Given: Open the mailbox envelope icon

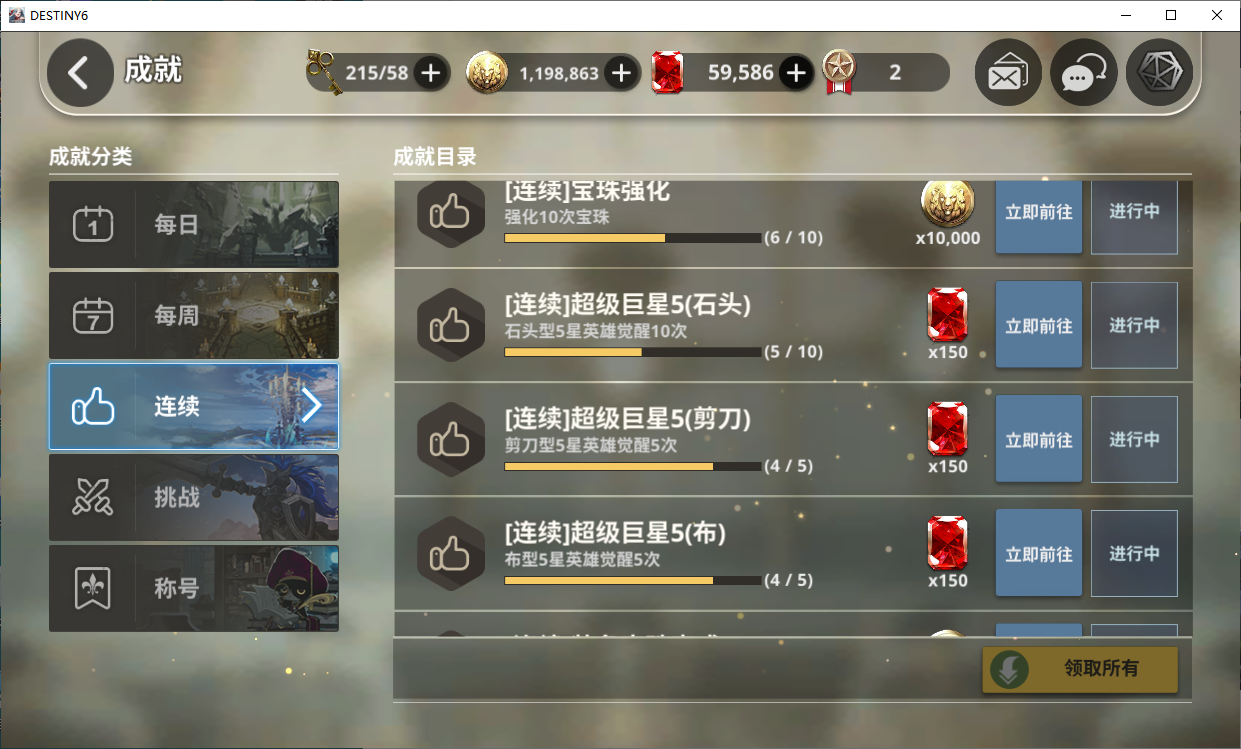Looking at the screenshot, I should [x=1008, y=73].
